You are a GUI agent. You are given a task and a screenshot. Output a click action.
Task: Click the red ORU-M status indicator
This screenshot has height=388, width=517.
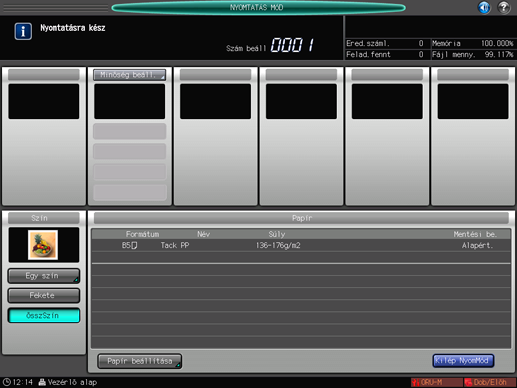point(437,382)
